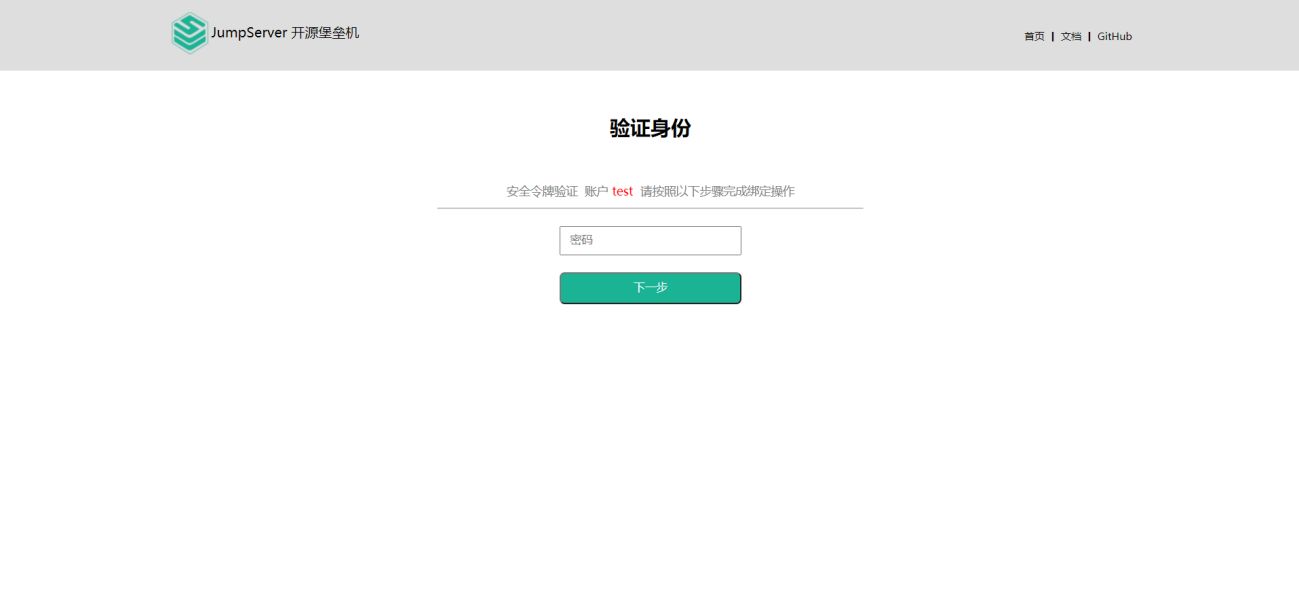Open the GitHub link in header

coord(1114,36)
